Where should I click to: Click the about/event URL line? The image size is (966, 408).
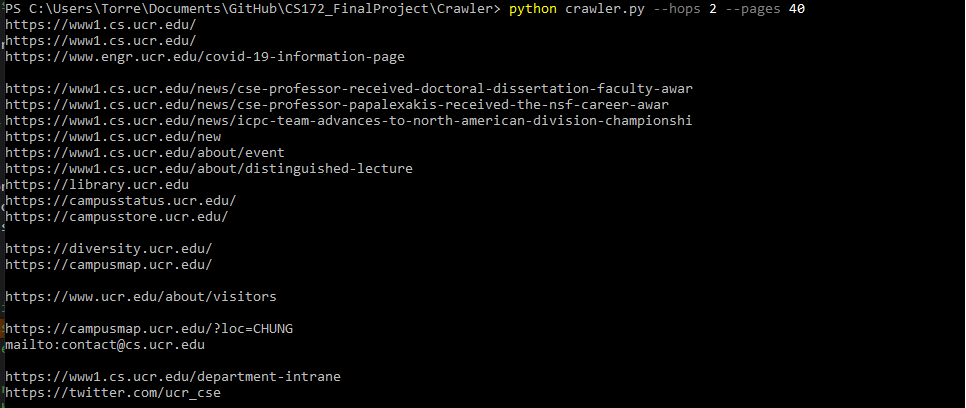pos(145,153)
